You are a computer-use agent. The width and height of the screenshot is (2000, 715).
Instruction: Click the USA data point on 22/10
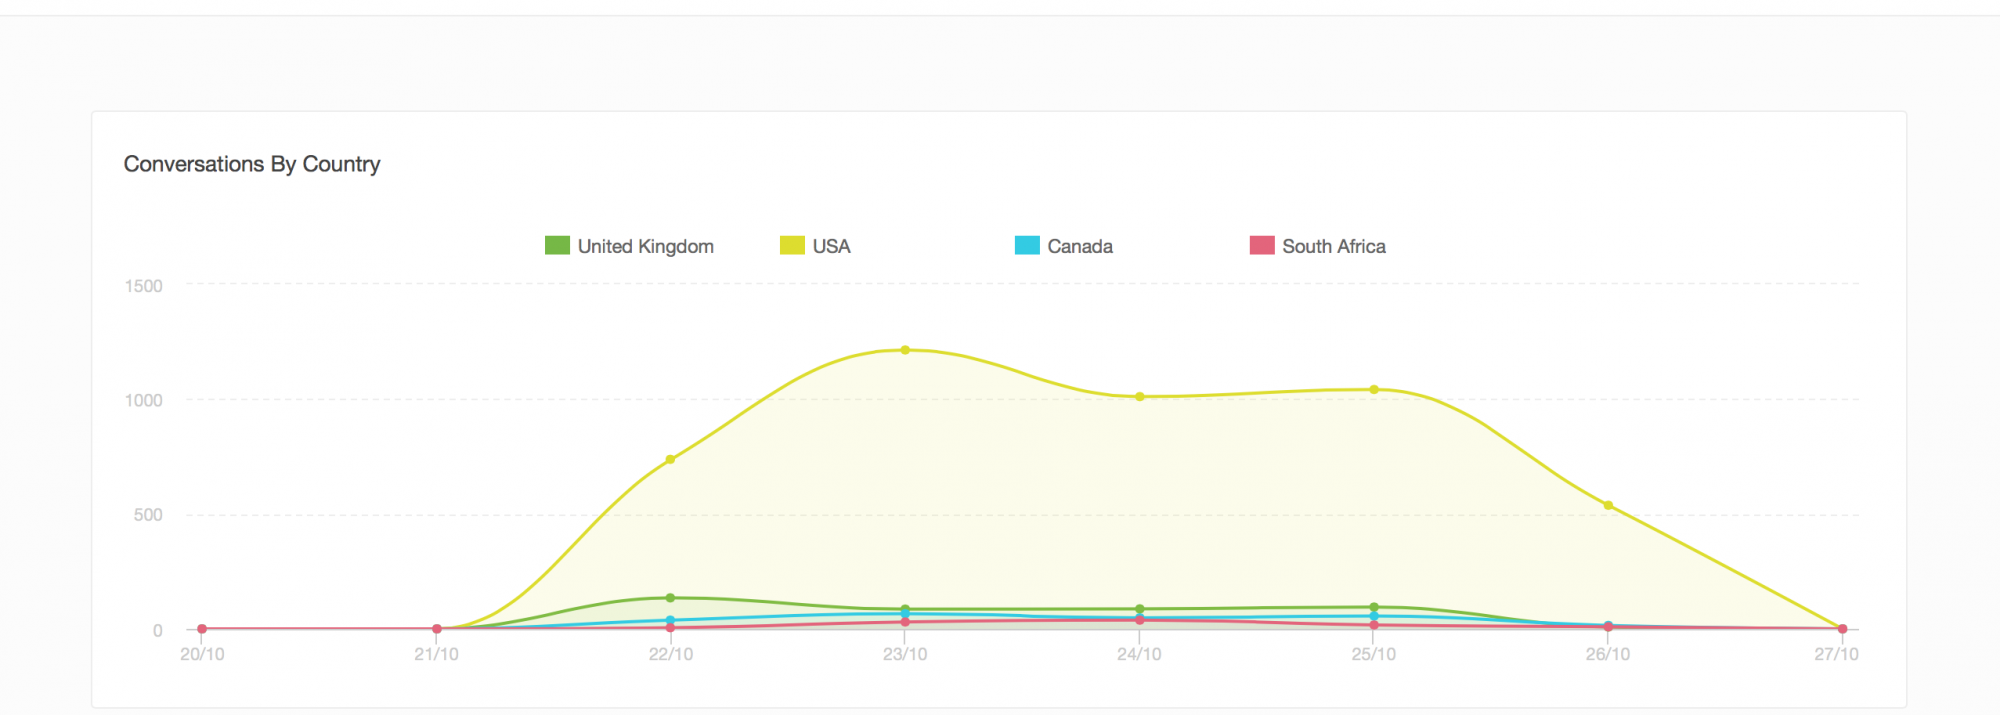click(x=670, y=460)
